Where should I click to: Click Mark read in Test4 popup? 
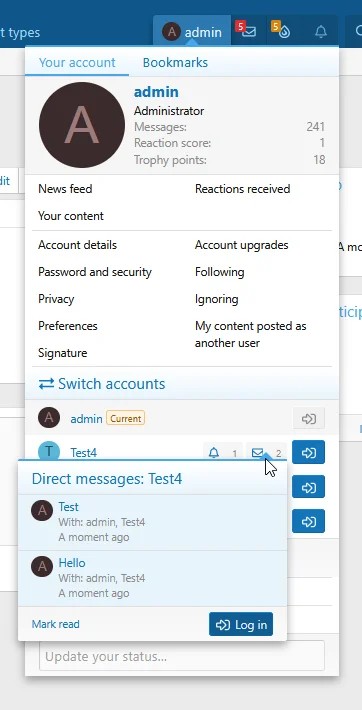(55, 624)
